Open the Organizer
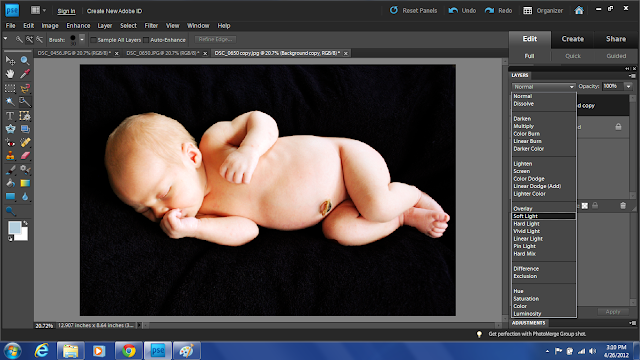The width and height of the screenshot is (640, 360). pyautogui.click(x=543, y=11)
